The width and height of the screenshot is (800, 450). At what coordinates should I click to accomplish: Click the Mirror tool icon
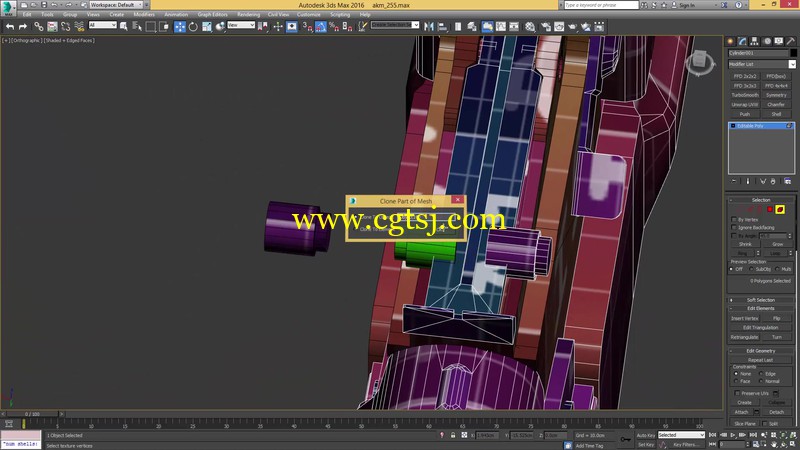(x=429, y=27)
